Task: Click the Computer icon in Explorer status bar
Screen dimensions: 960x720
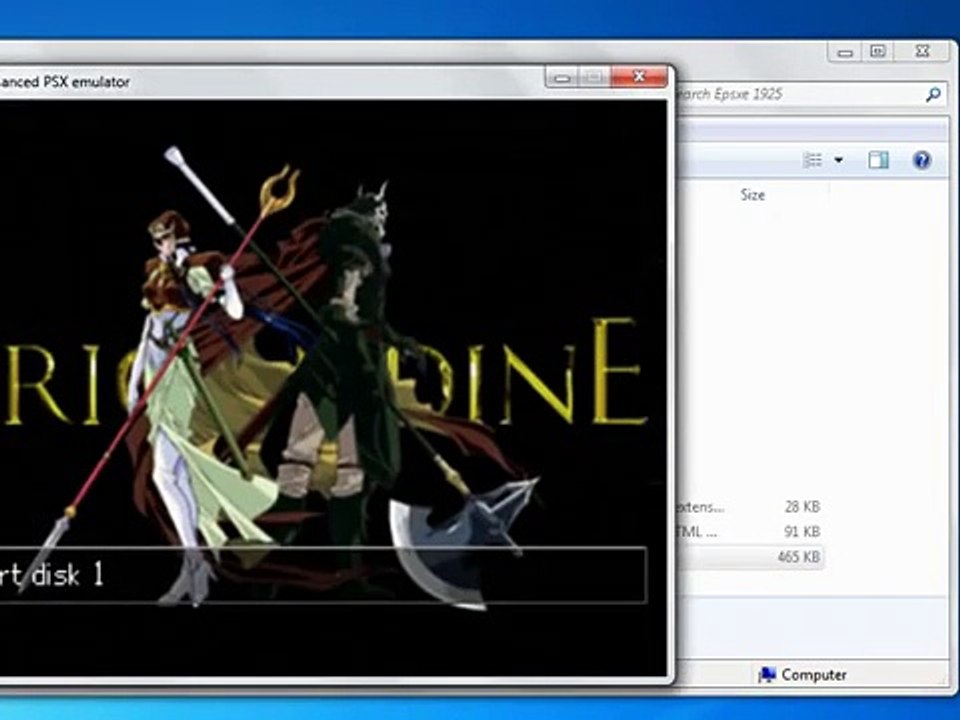Action: [767, 675]
